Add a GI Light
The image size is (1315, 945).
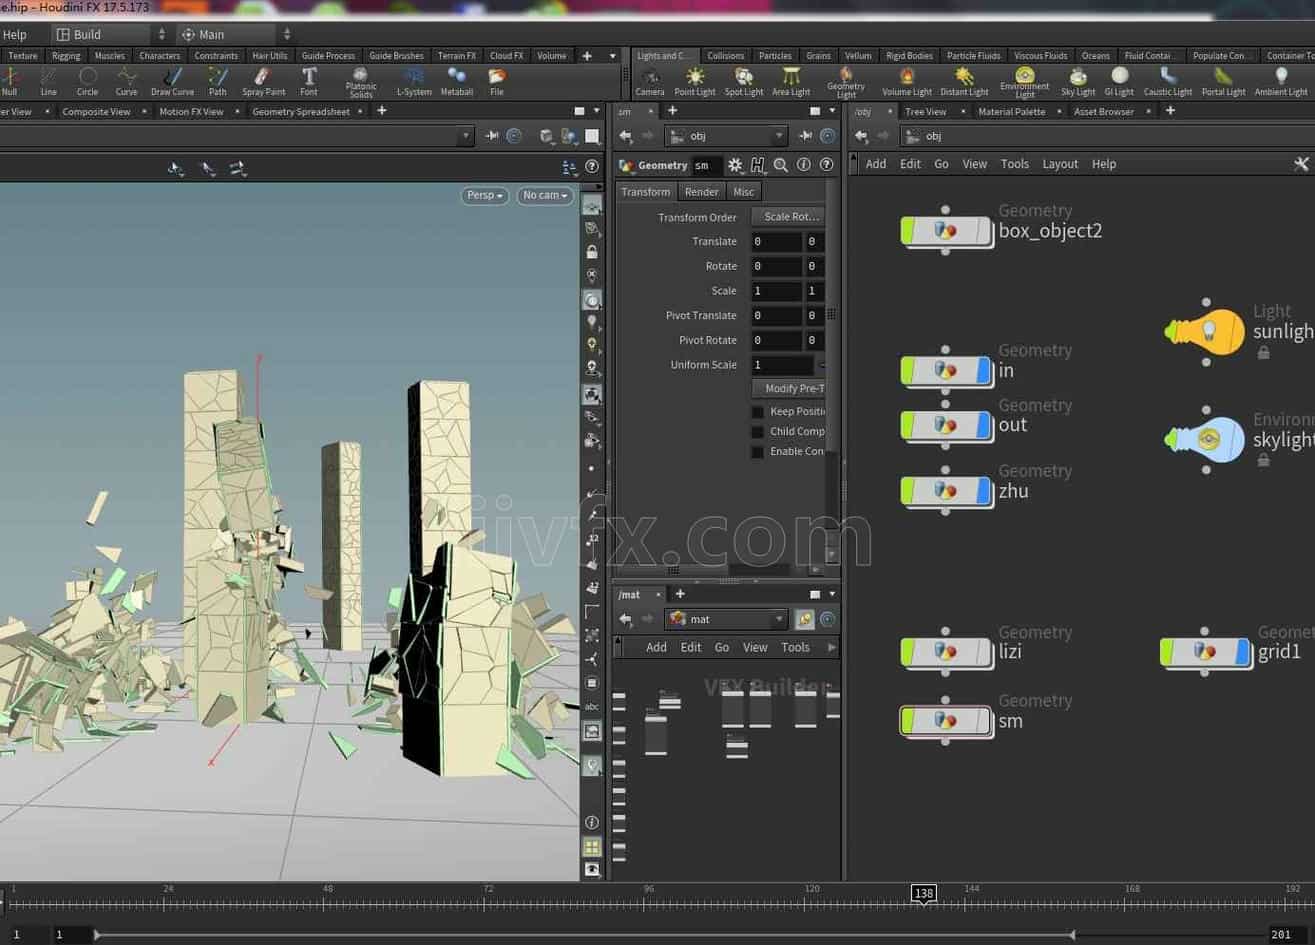[x=1119, y=82]
